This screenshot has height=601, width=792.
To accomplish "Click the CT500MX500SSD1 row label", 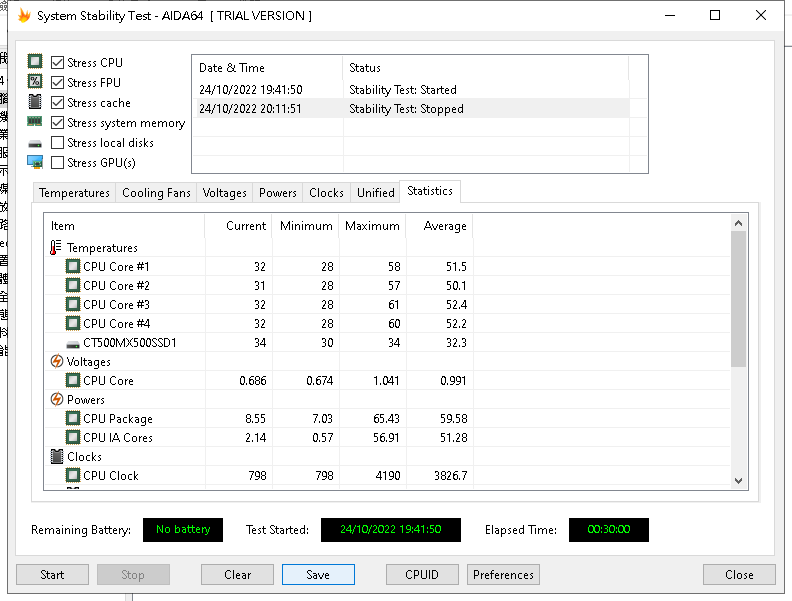I will (130, 343).
